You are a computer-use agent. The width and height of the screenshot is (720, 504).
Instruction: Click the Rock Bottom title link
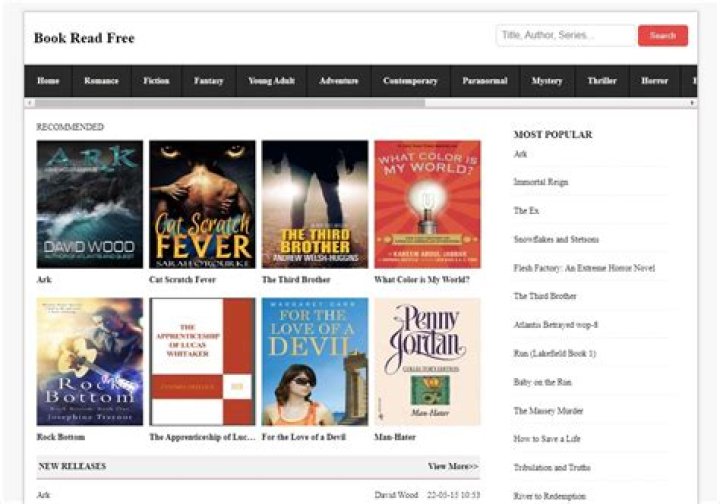pos(61,437)
